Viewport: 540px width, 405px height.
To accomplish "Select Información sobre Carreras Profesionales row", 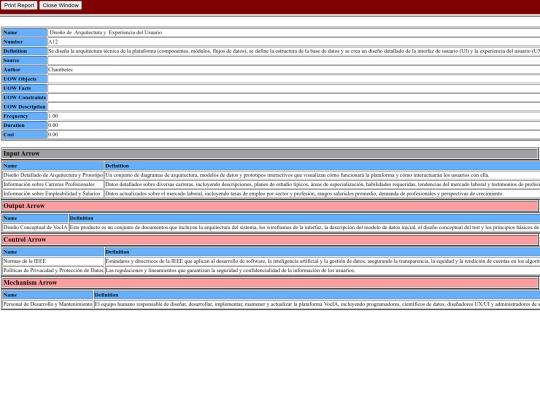I will (271, 185).
